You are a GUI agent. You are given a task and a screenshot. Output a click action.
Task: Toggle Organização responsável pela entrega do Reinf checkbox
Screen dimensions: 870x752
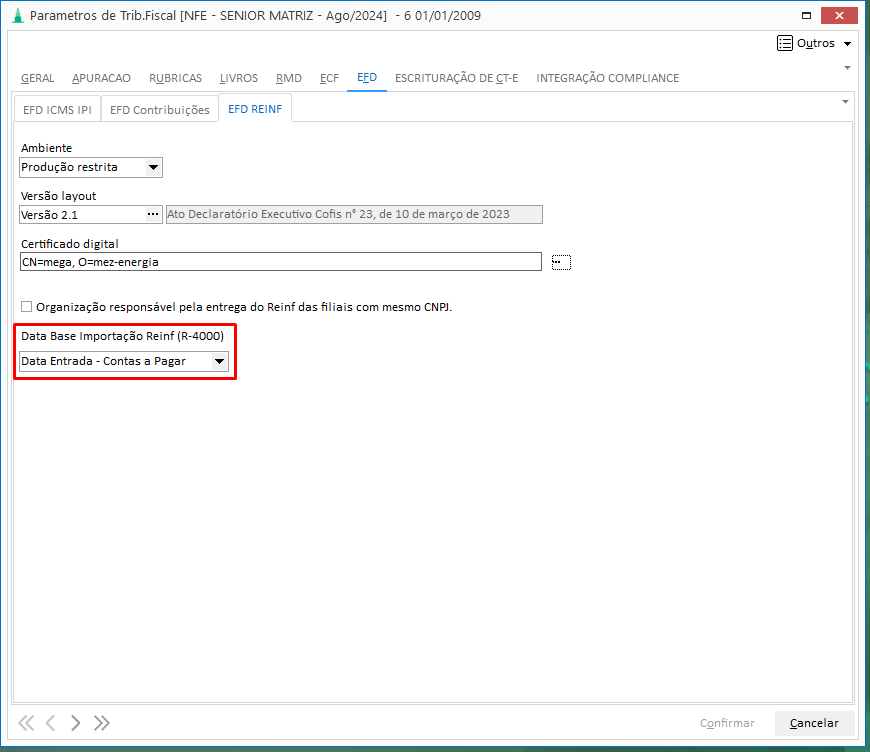(x=27, y=306)
